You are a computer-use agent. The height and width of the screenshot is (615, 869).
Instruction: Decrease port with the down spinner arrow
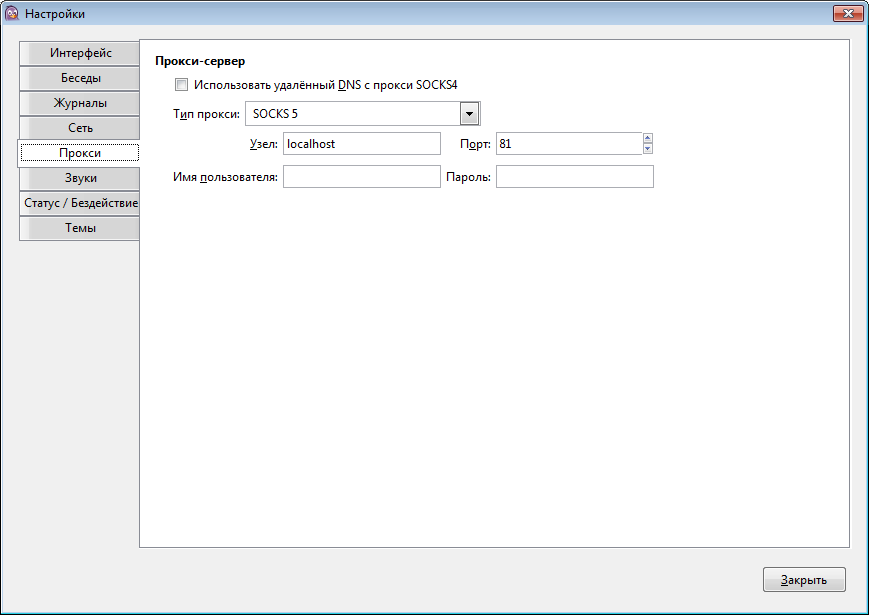[647, 149]
